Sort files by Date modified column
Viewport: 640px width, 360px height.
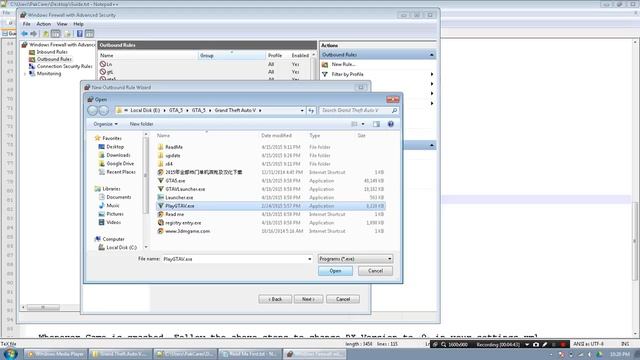click(x=276, y=136)
